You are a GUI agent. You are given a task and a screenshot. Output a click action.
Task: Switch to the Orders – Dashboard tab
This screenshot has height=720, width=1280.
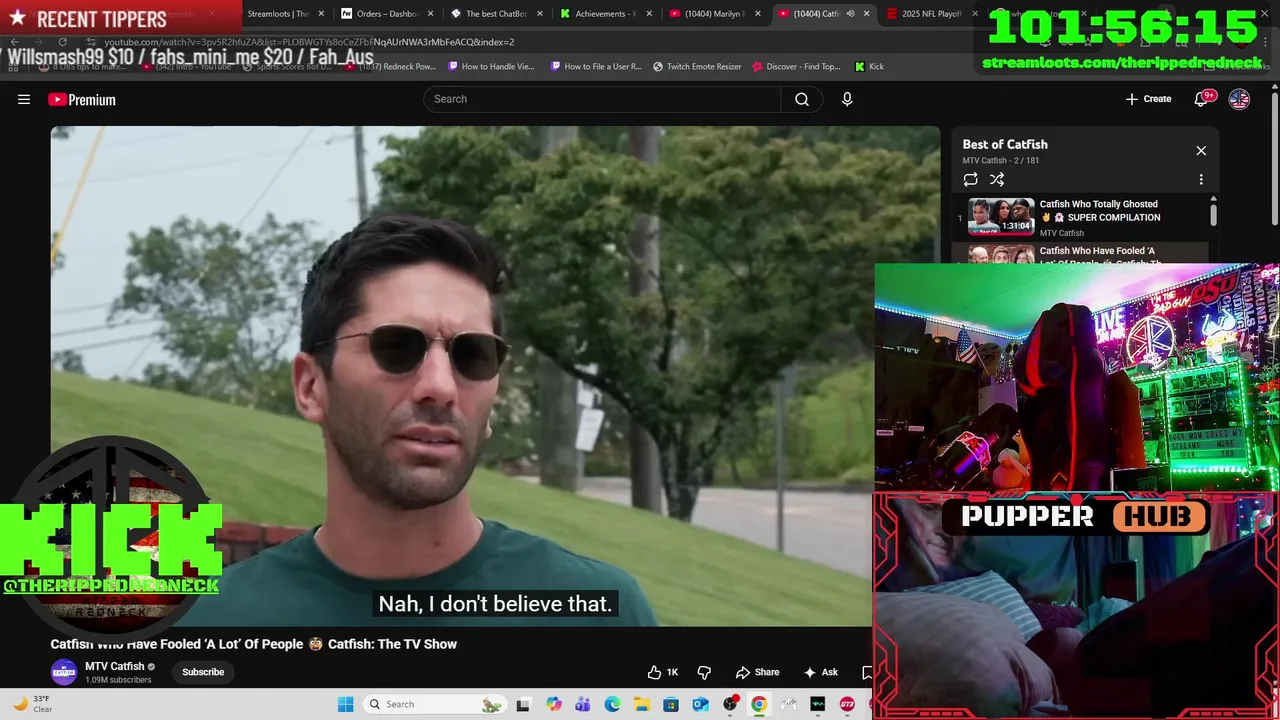pos(385,14)
